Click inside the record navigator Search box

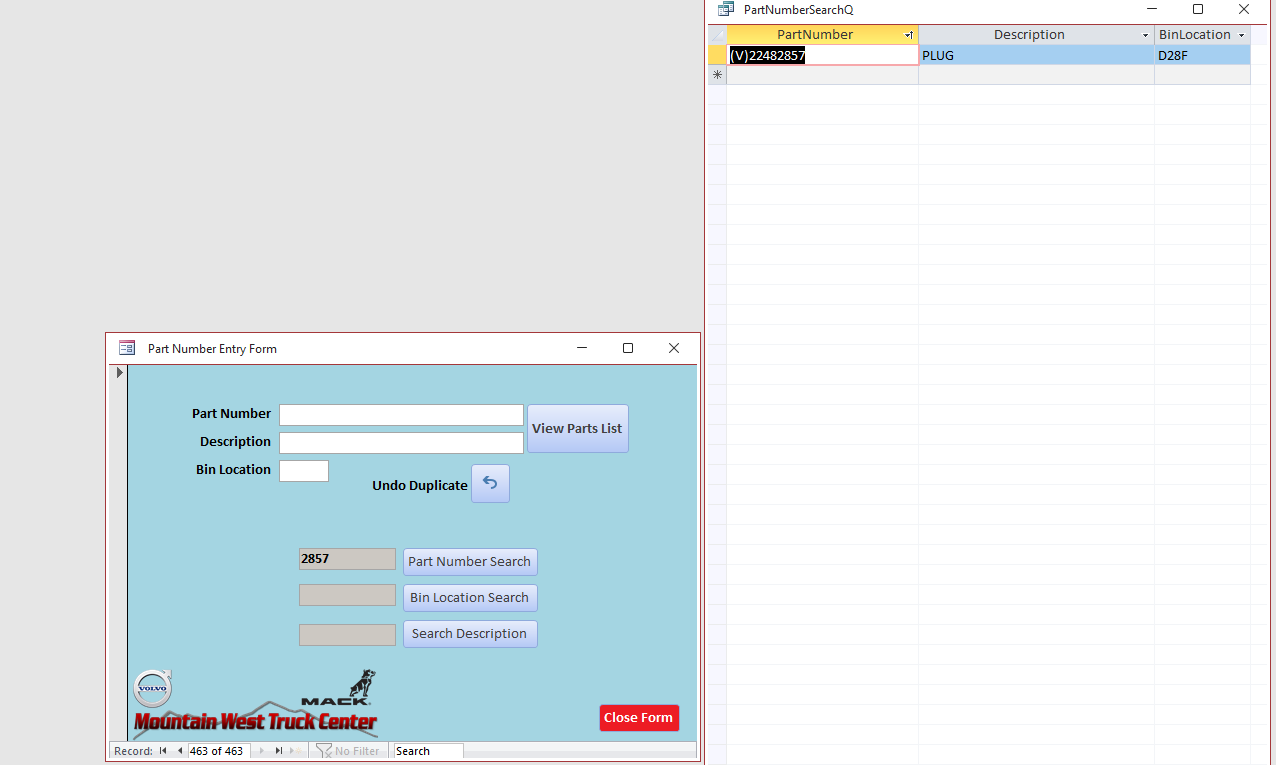427,750
